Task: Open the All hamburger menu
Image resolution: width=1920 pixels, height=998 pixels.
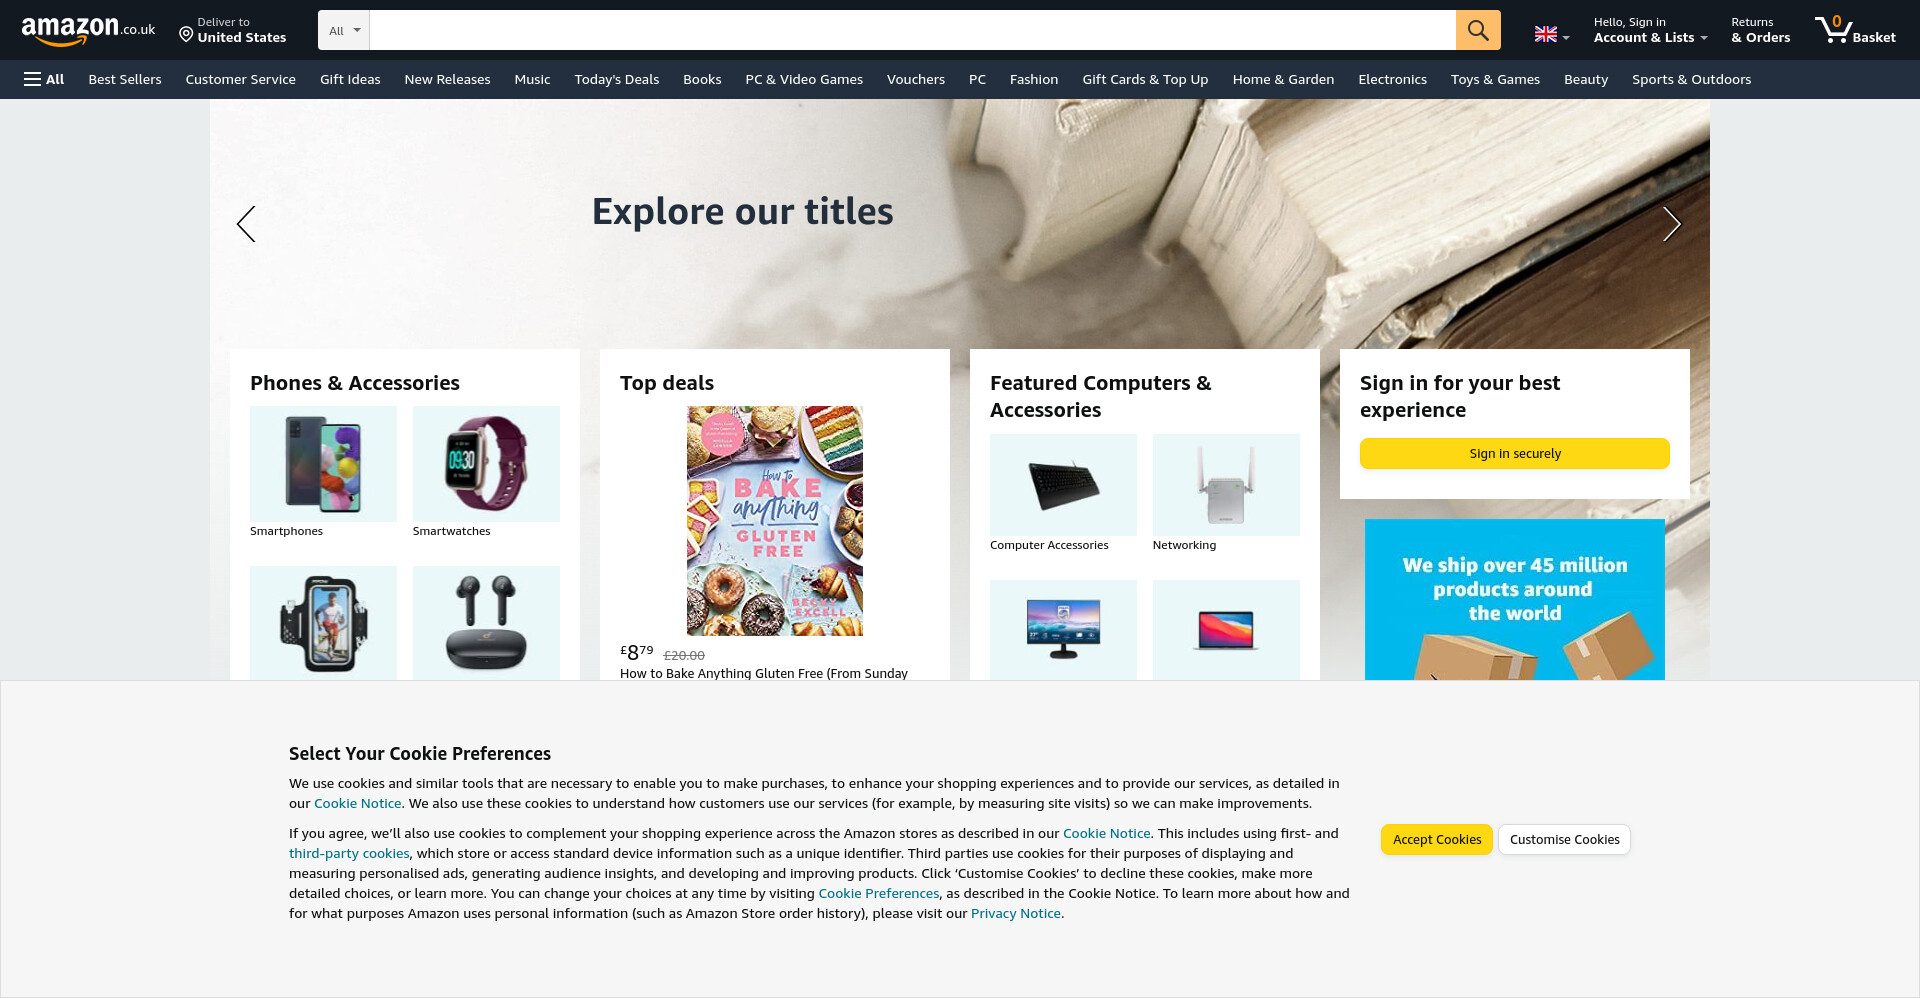Action: (44, 79)
